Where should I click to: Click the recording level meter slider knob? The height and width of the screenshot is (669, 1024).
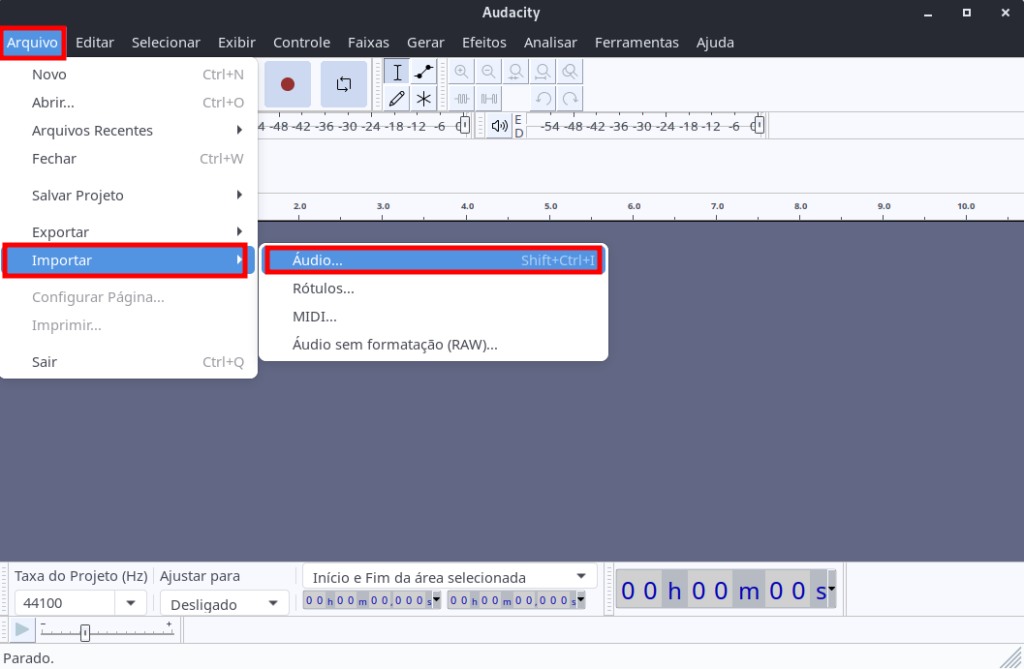point(464,125)
